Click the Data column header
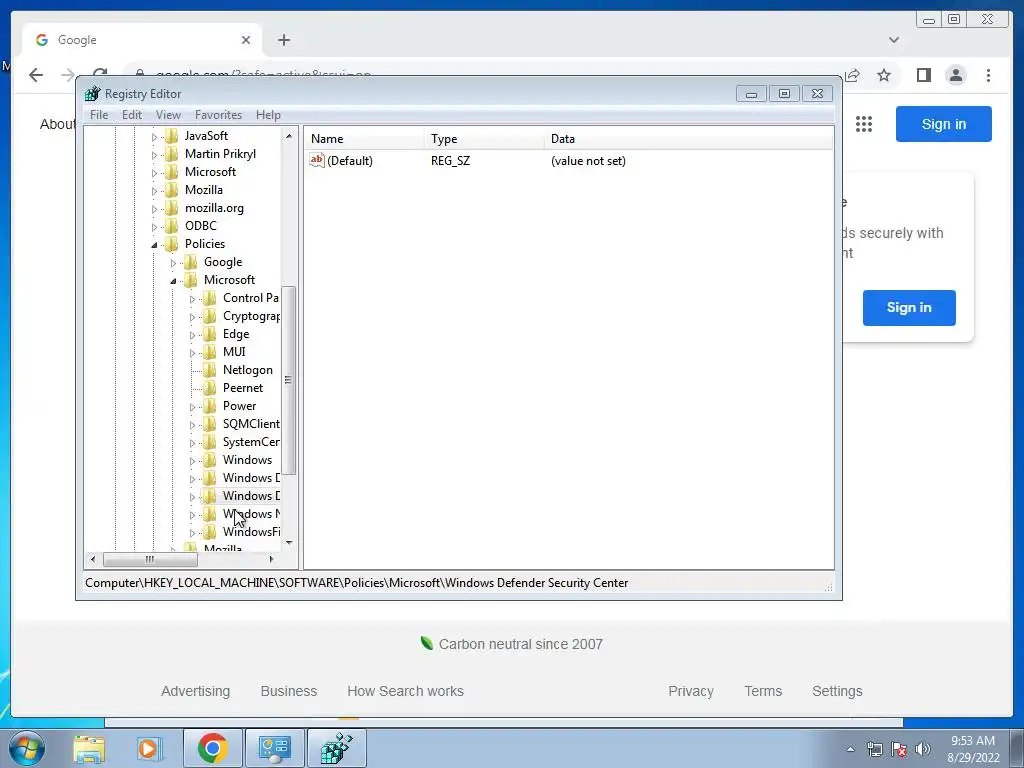This screenshot has width=1024, height=768. pos(689,138)
